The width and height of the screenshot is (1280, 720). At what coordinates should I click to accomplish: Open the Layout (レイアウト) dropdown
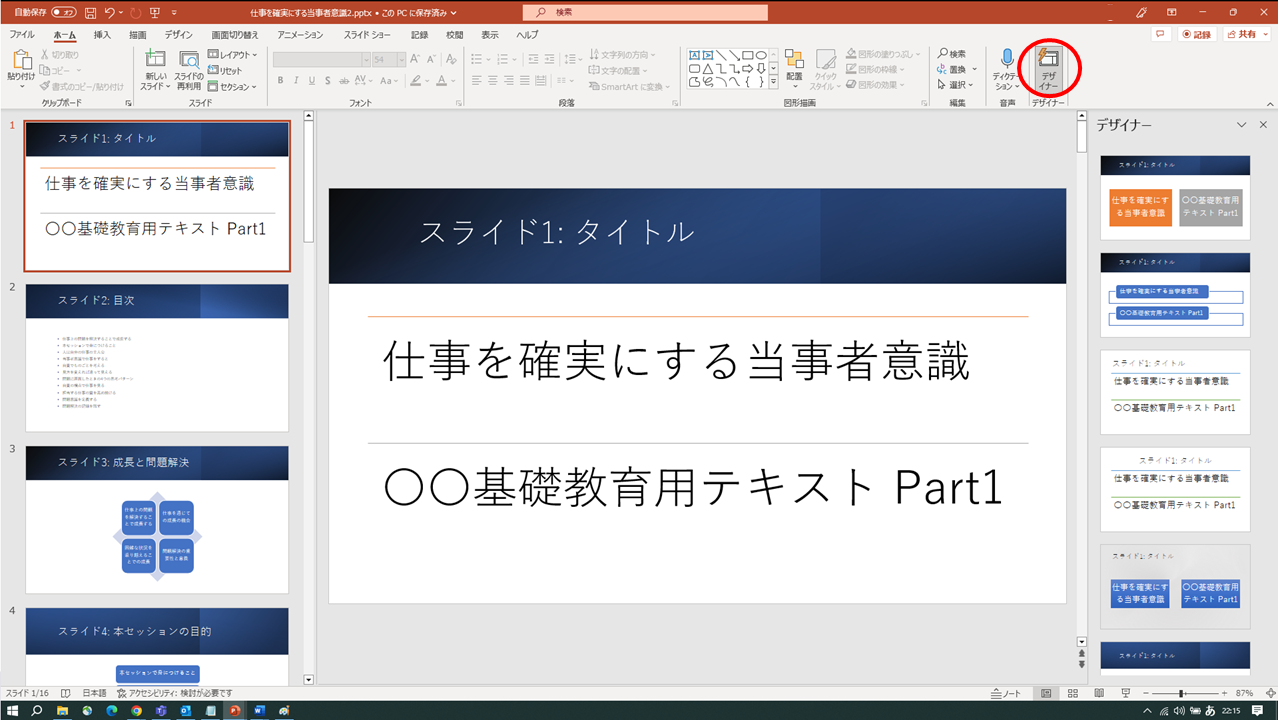232,55
